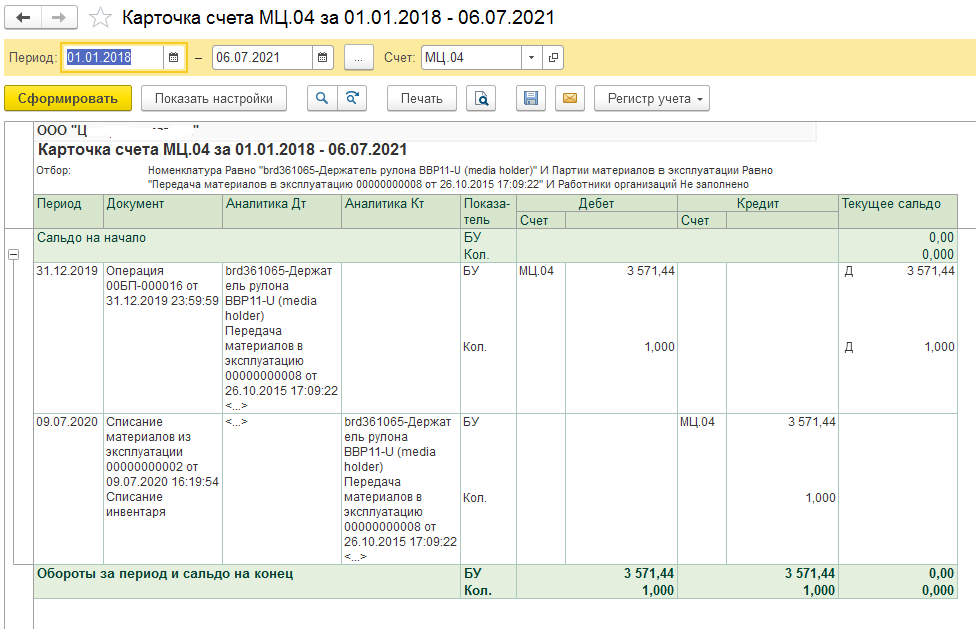Click current balance Д 3 571,44 cell
Screen dimensions: 976x629
[x=898, y=271]
